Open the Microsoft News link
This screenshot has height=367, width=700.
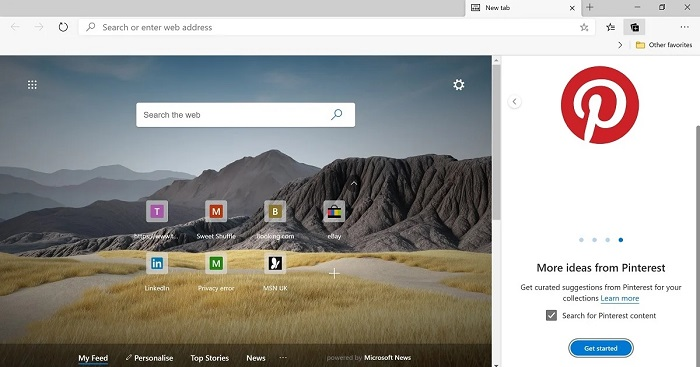[x=388, y=358]
